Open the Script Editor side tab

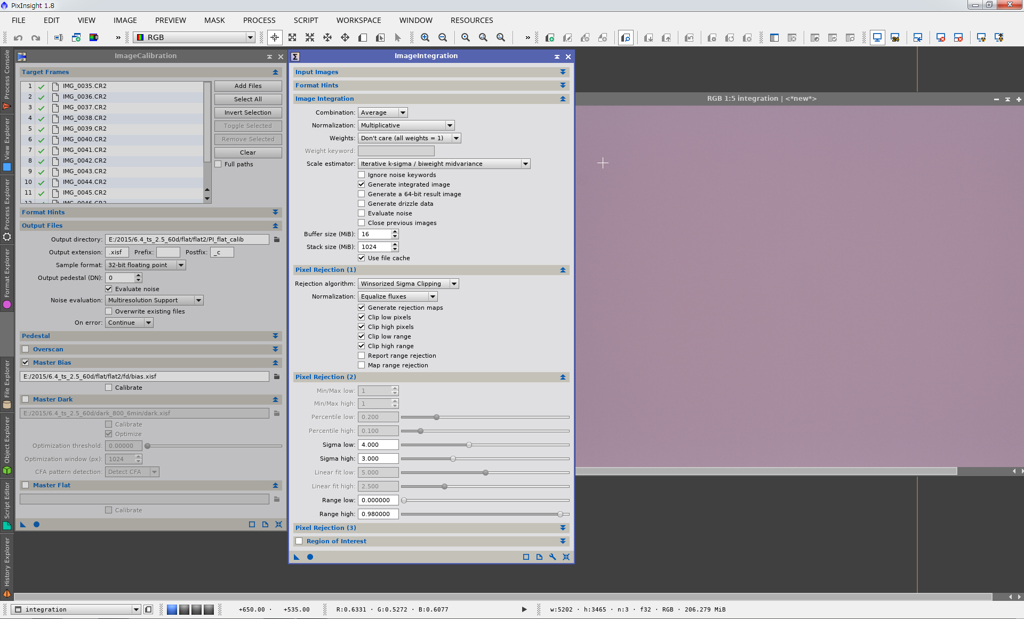pos(7,505)
